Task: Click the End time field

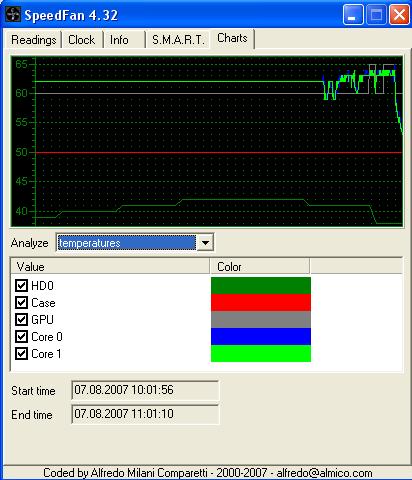Action: tap(145, 414)
